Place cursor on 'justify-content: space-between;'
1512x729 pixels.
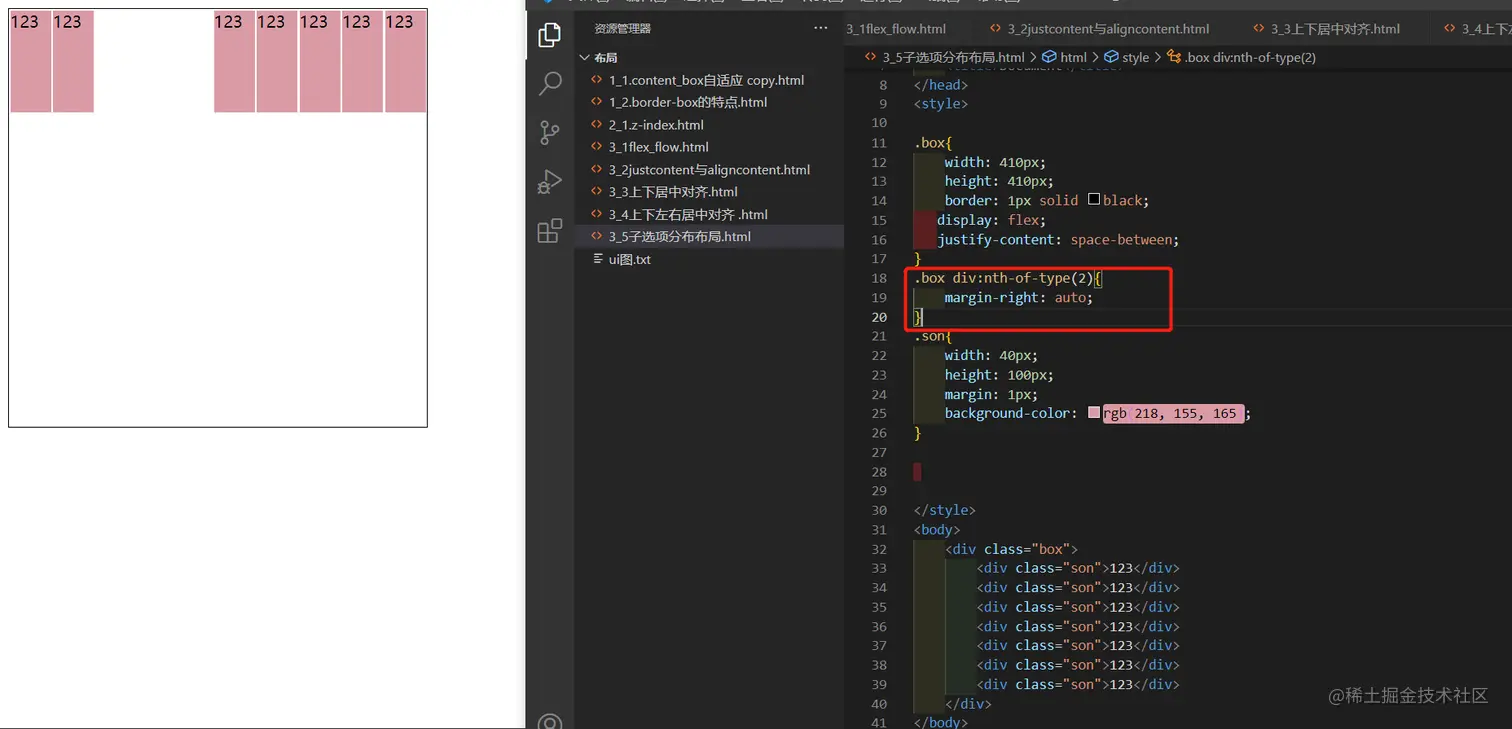point(1058,240)
